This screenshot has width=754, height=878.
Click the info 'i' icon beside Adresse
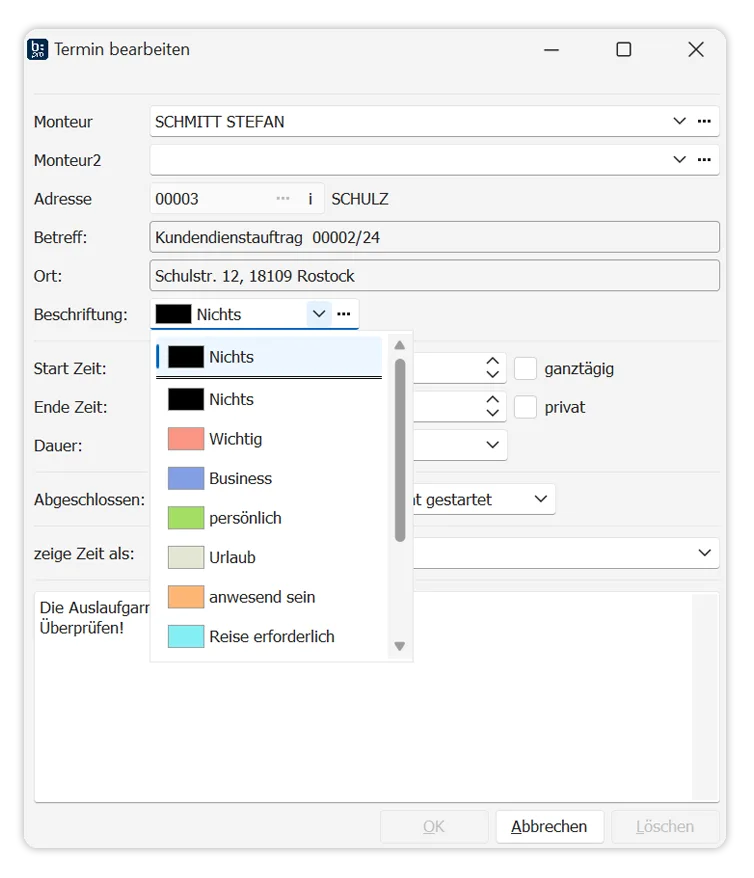[x=310, y=199]
